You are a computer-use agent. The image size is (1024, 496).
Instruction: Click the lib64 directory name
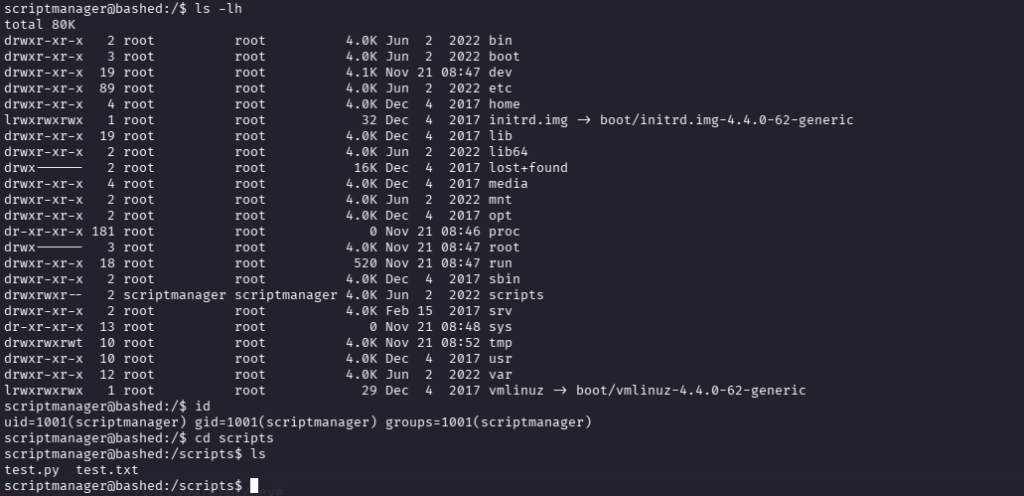click(x=508, y=151)
